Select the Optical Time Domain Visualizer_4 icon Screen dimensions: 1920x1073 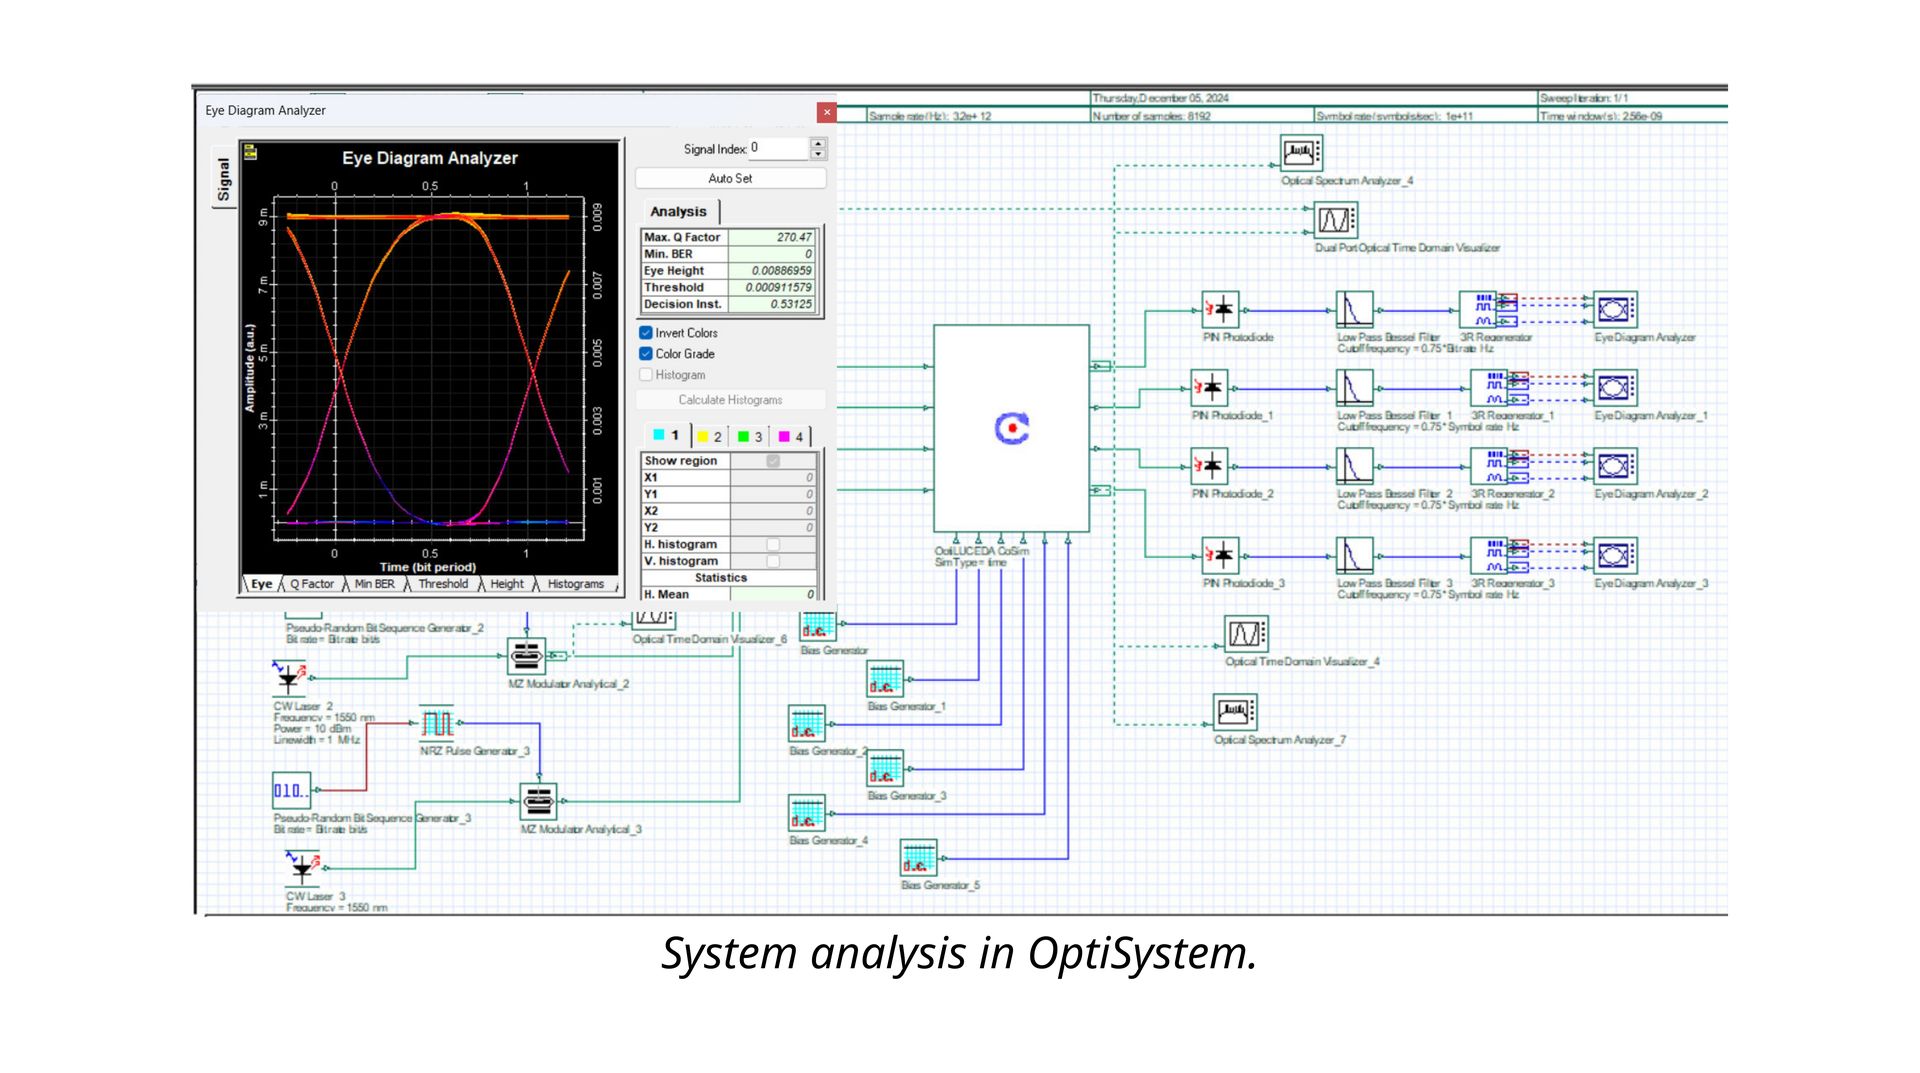[x=1246, y=634]
